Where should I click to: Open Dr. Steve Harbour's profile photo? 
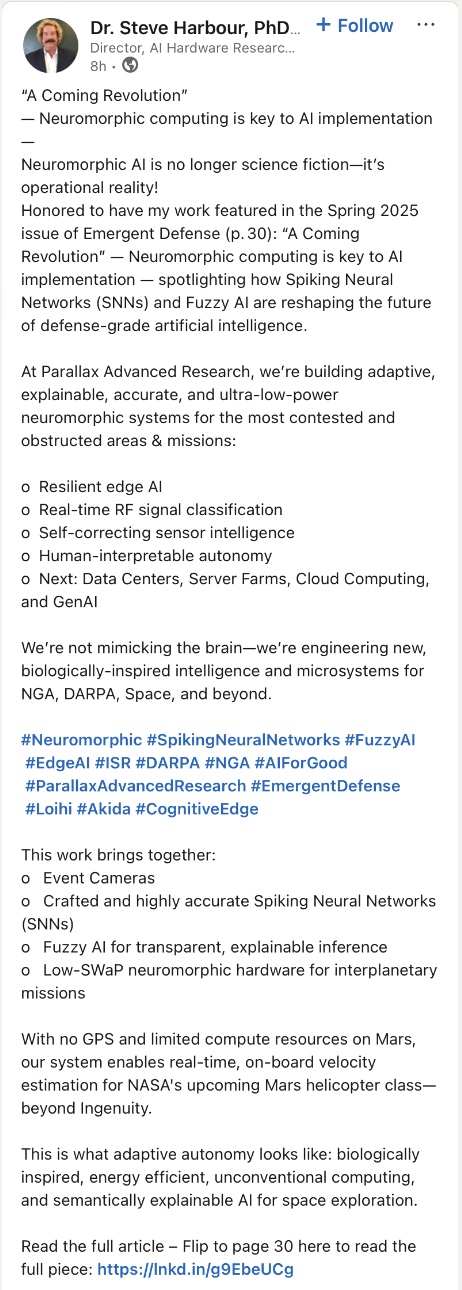(49, 44)
